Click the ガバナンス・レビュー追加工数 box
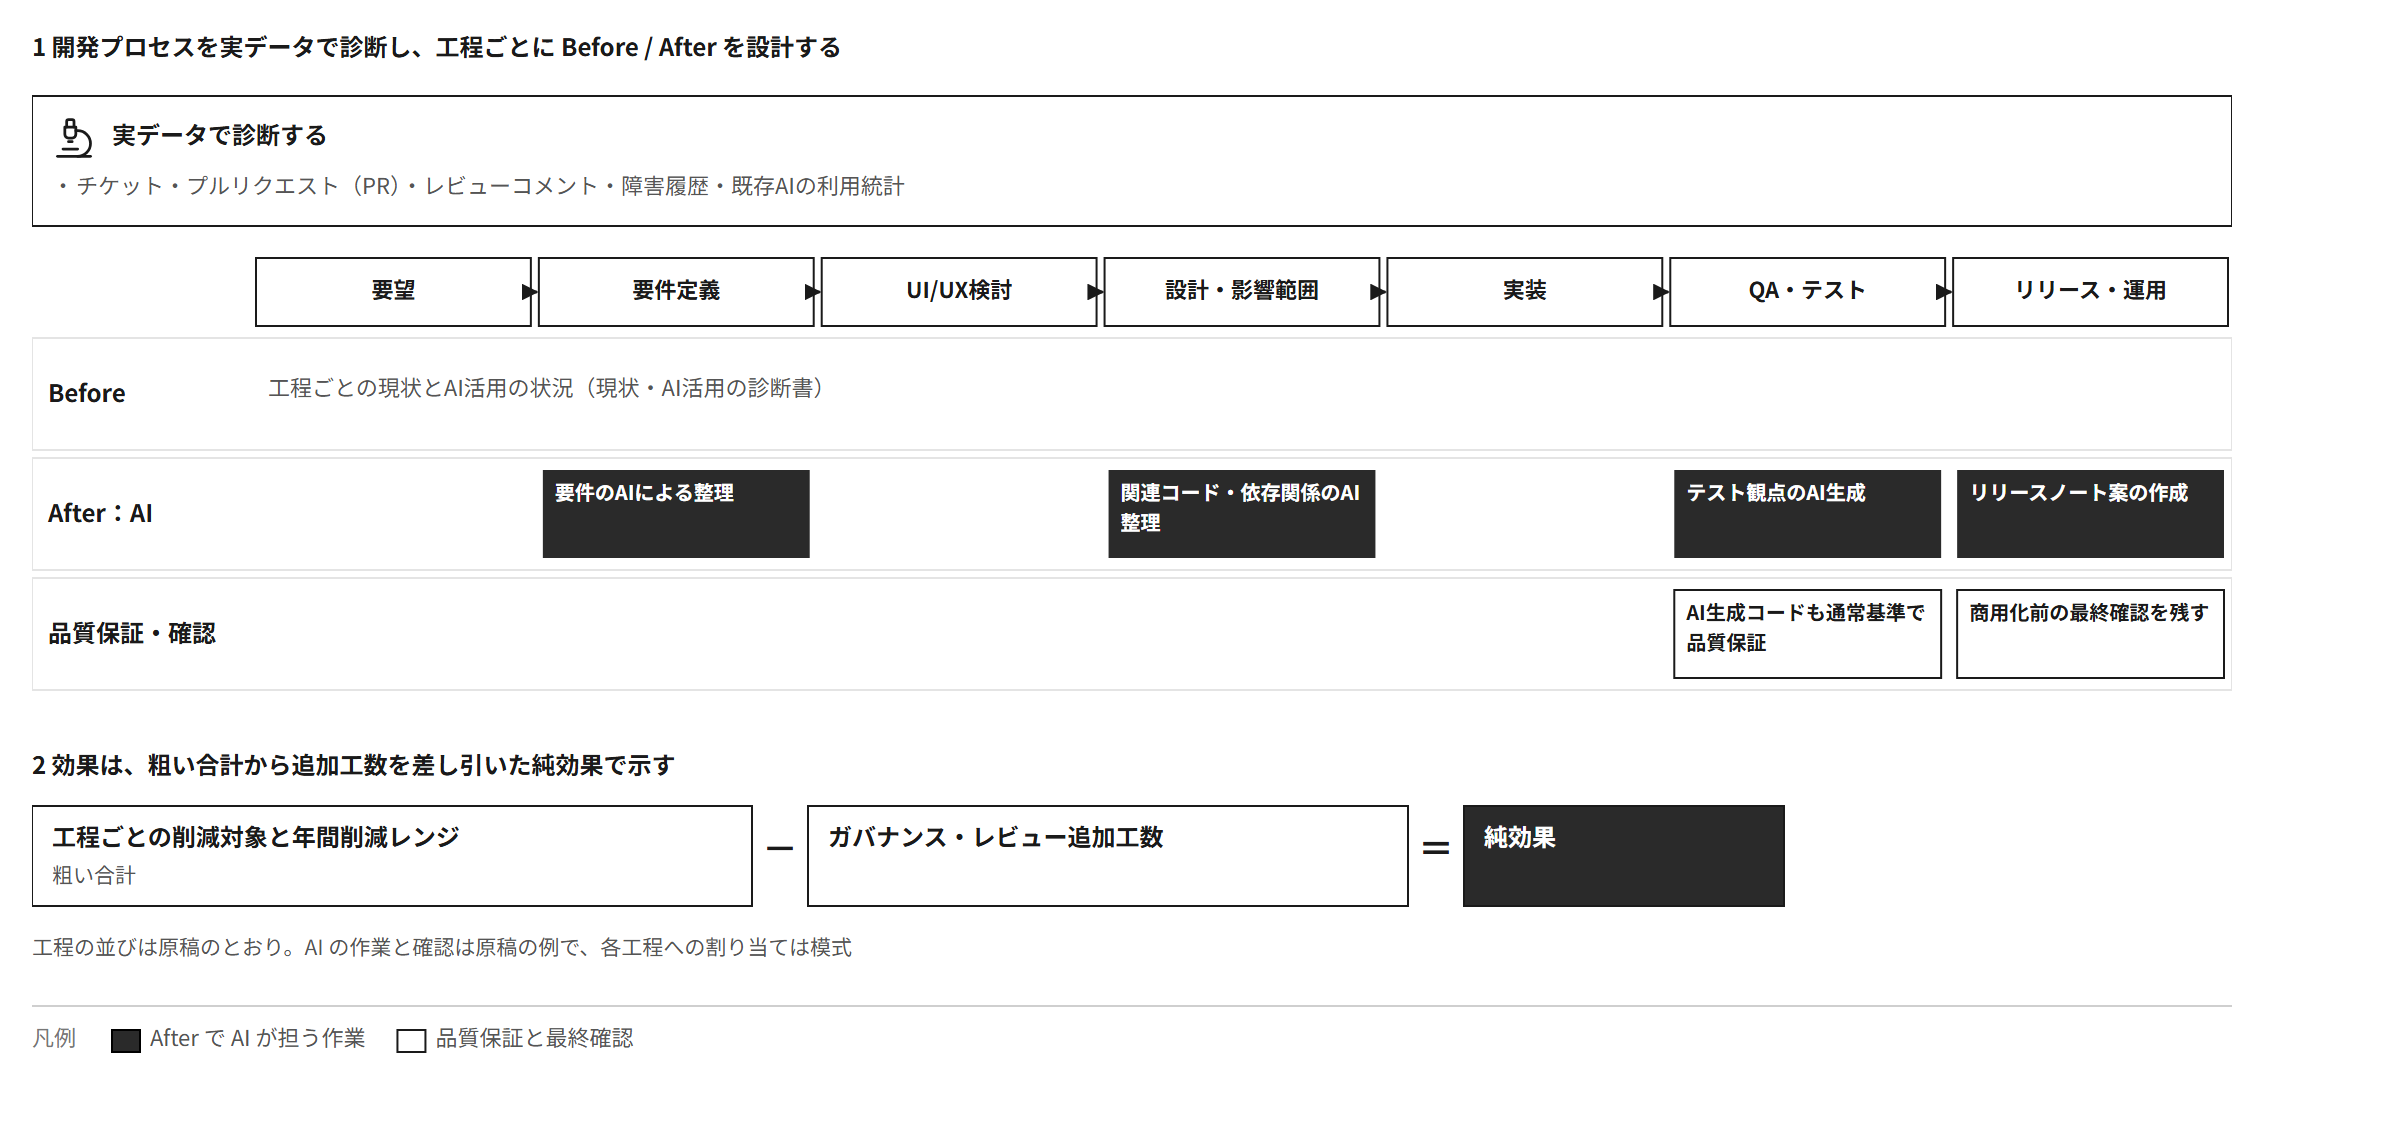 (x=1108, y=856)
